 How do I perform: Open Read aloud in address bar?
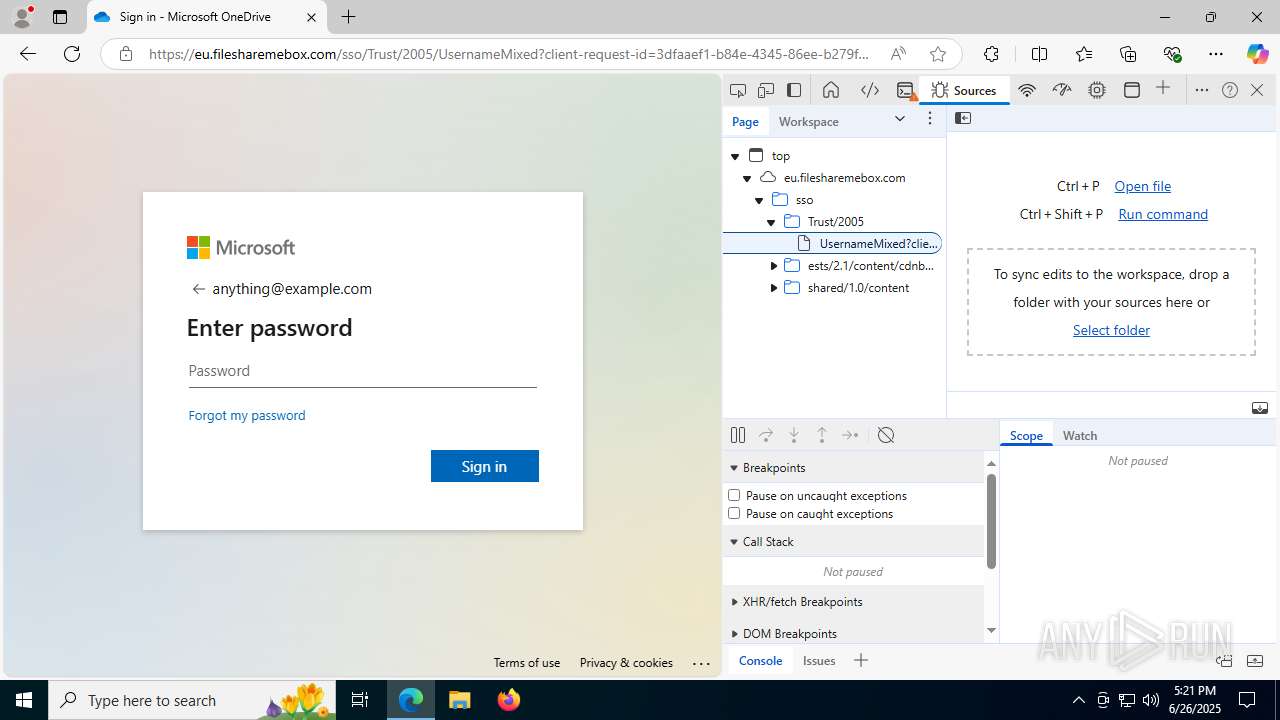(x=899, y=54)
